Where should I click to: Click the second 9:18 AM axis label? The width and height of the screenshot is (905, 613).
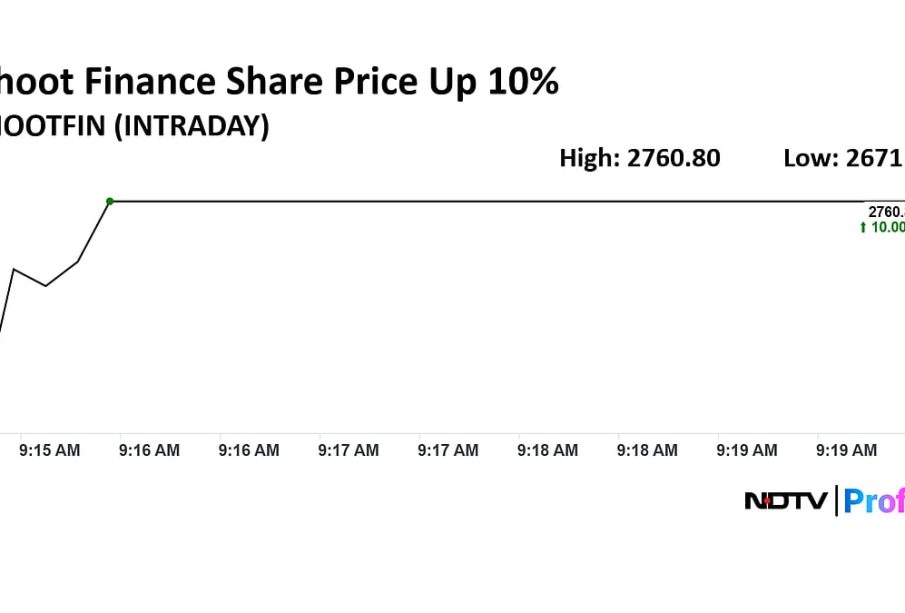pos(647,451)
